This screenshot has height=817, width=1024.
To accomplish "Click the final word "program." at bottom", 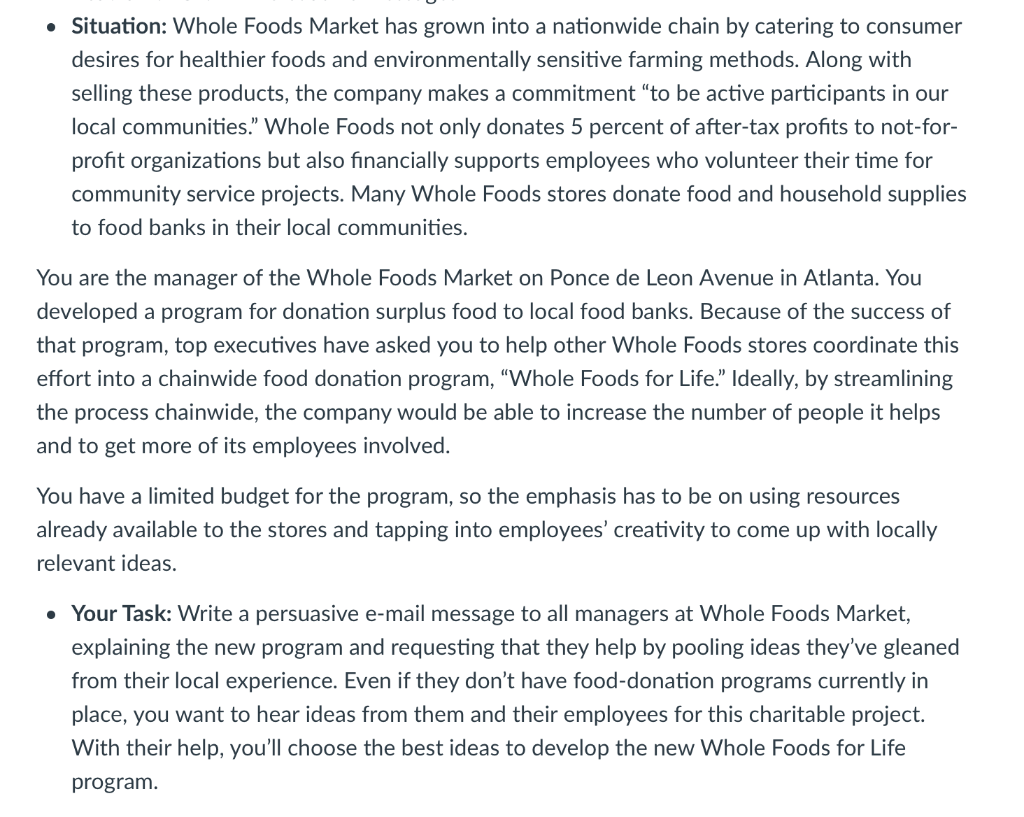I will tap(115, 782).
